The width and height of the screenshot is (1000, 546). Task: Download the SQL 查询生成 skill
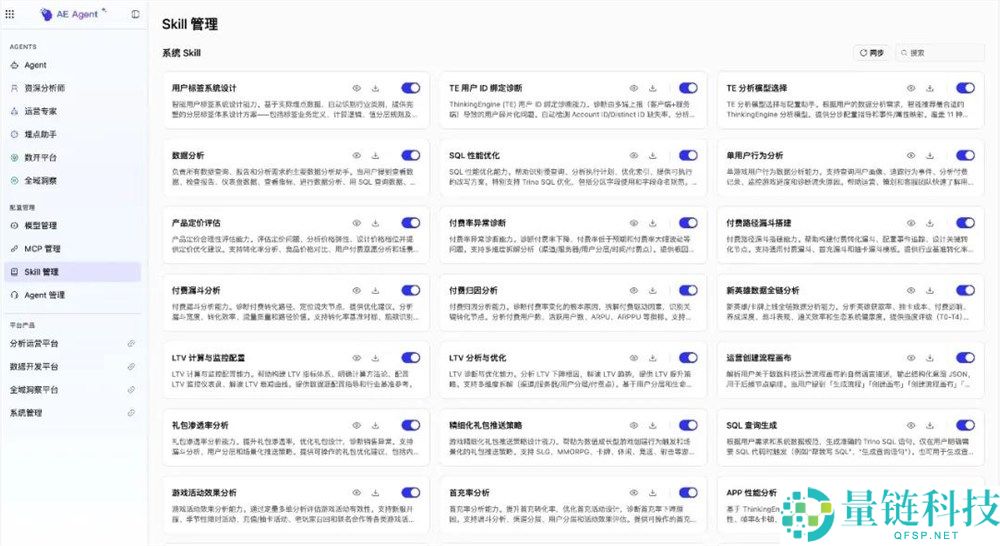coord(930,425)
